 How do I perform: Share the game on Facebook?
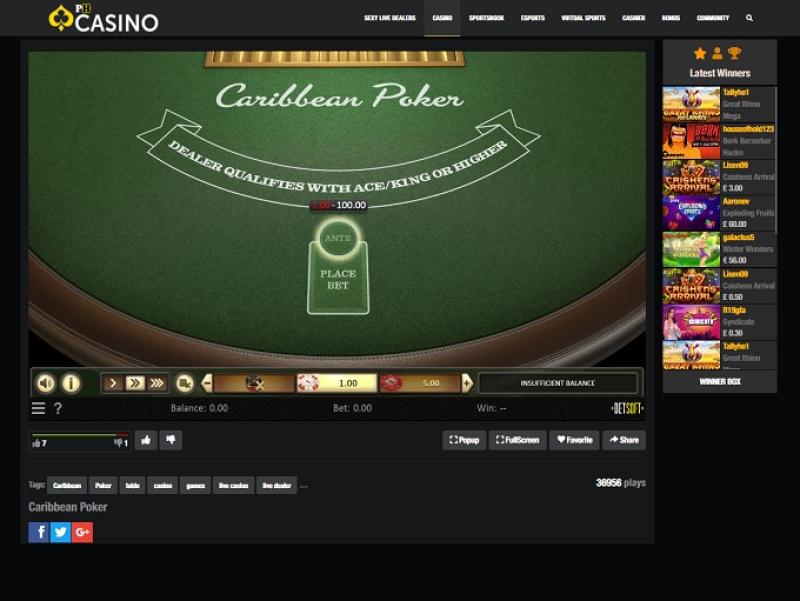coord(38,532)
